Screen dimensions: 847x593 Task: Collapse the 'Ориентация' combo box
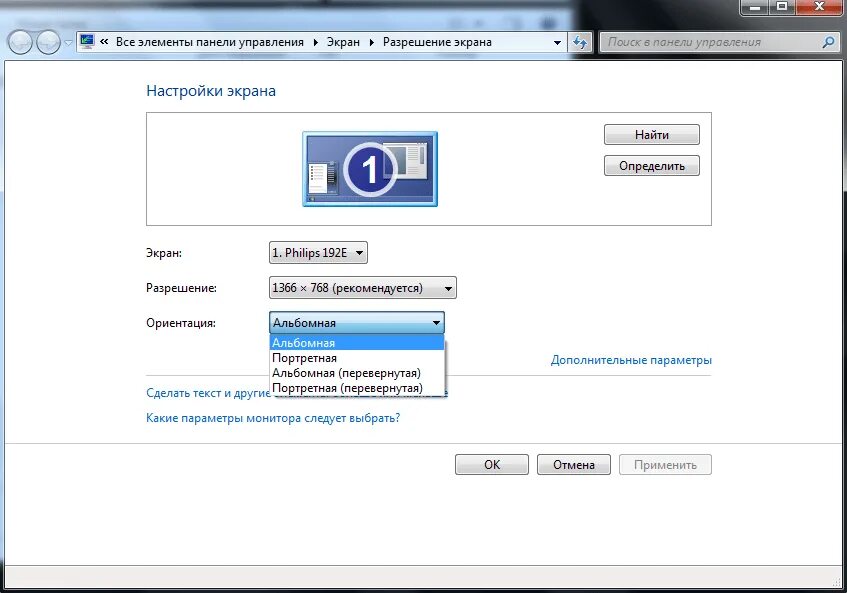pyautogui.click(x=357, y=323)
